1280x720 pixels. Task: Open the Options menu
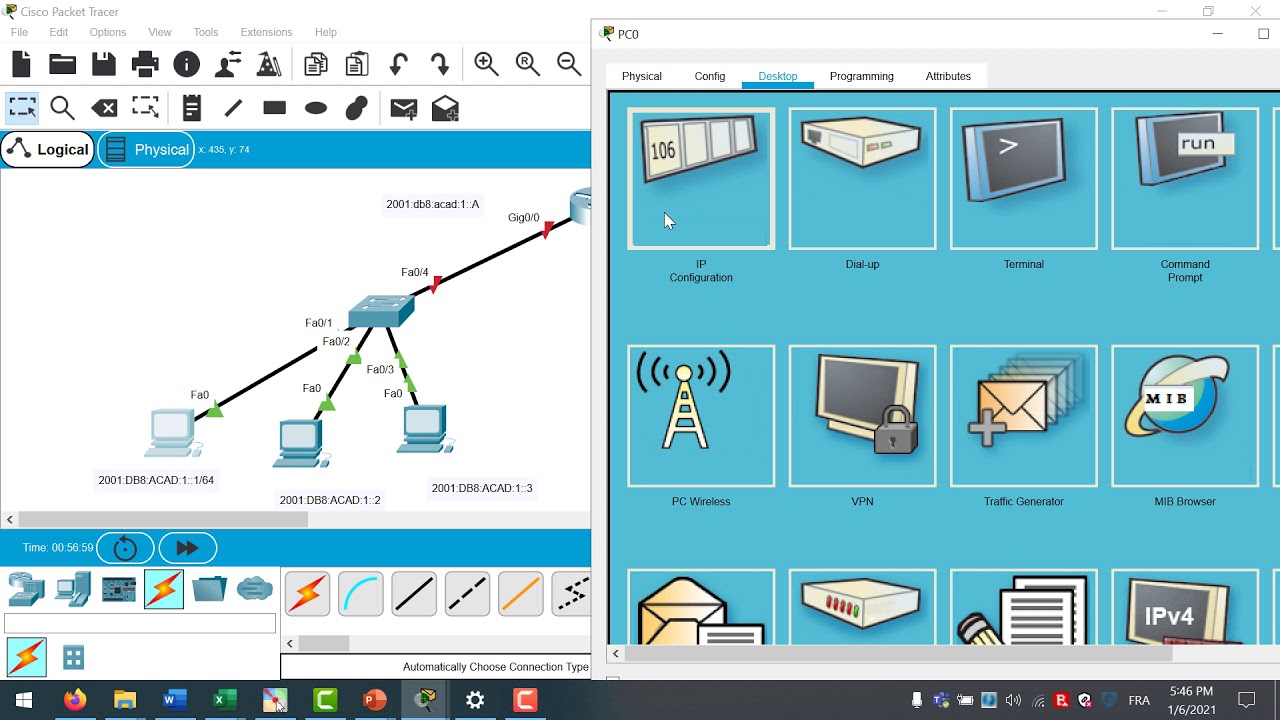(108, 32)
